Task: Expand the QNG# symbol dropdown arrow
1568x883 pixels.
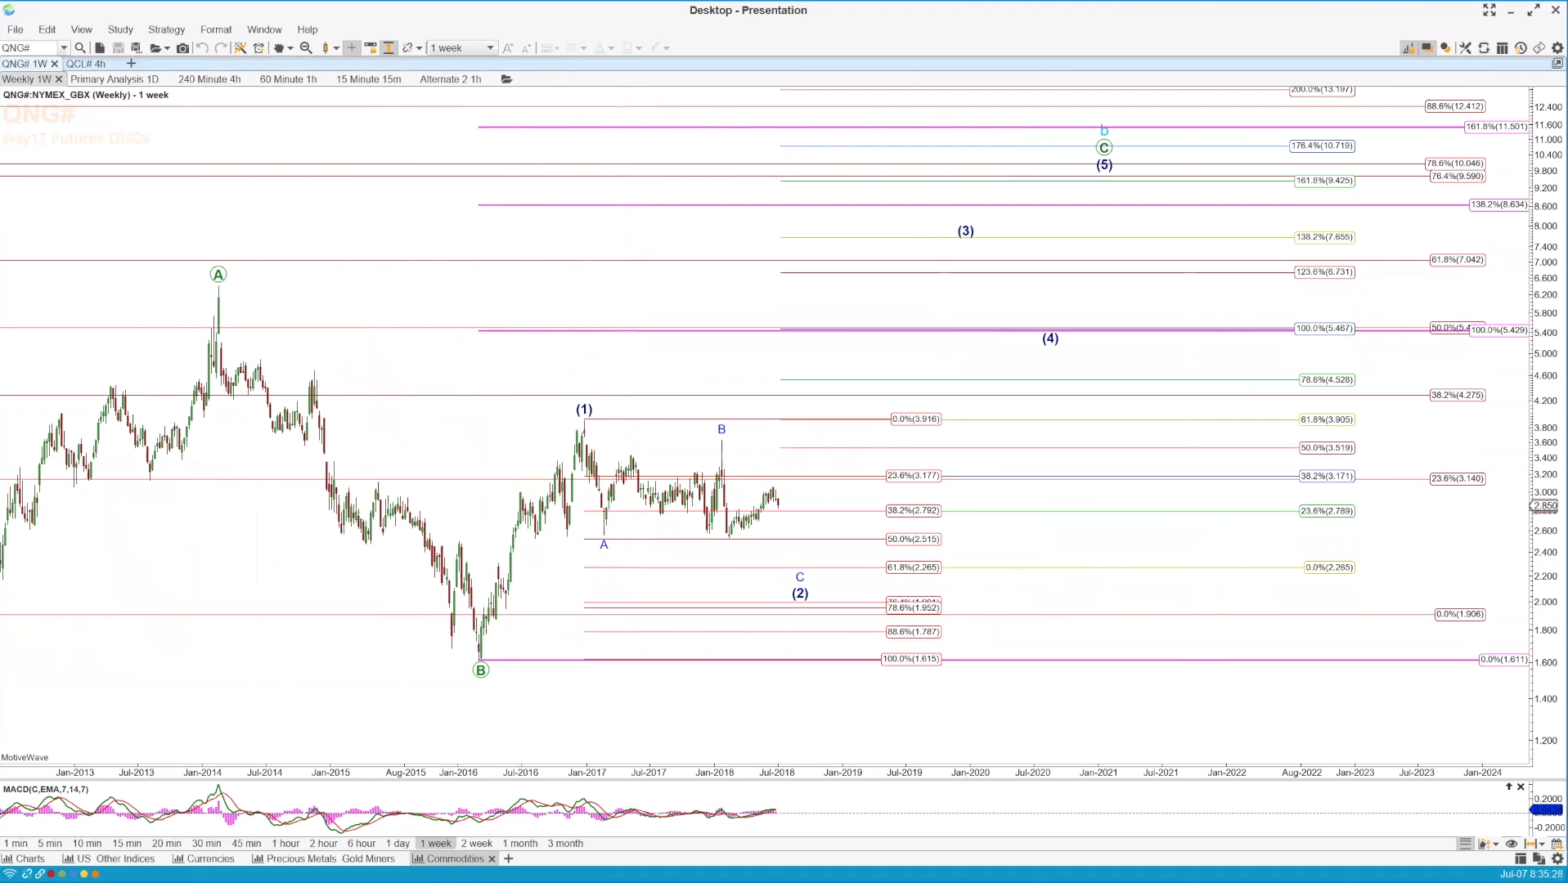Action: click(x=64, y=48)
